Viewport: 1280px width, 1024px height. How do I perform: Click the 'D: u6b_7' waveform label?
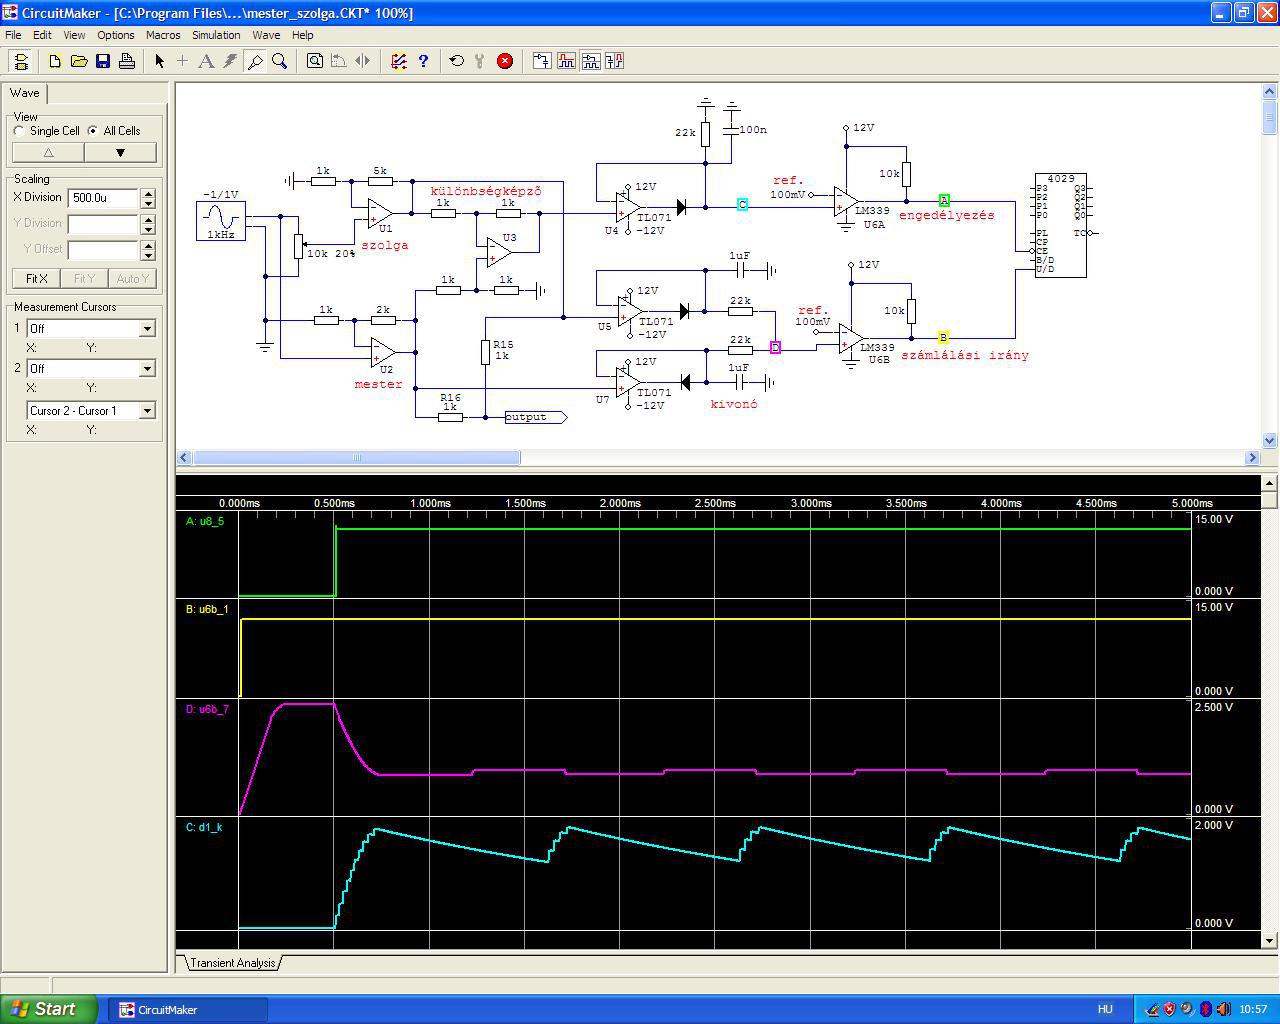pos(207,709)
